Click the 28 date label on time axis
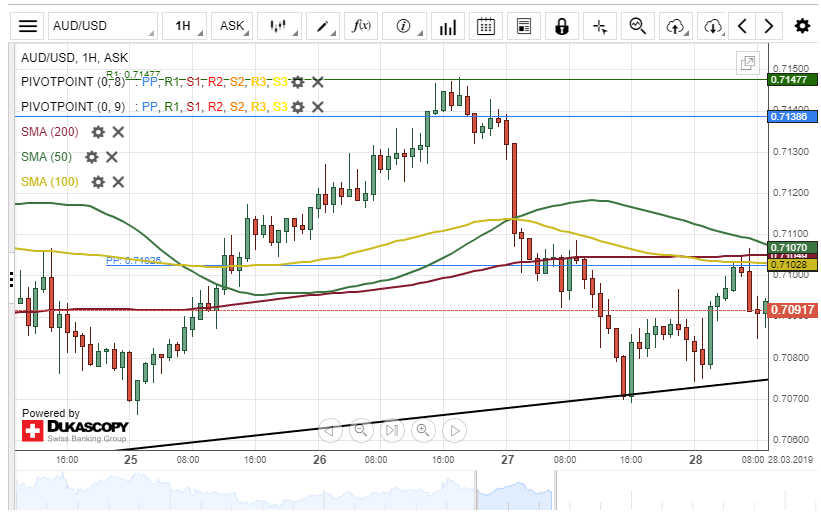 (x=695, y=460)
